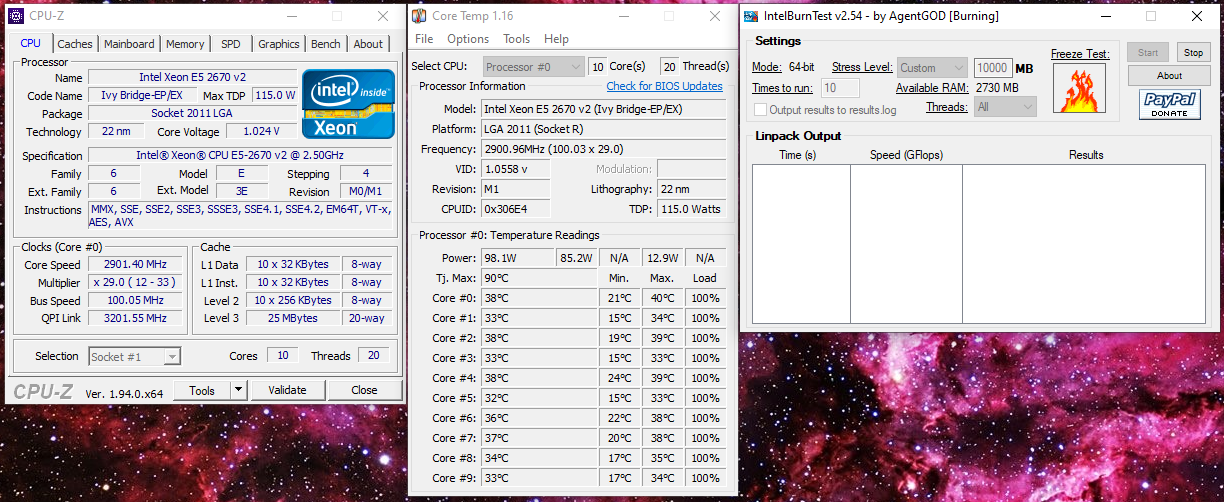
Task: Open the Socket #1 selection dropdown in CPU-Z
Action: click(134, 356)
